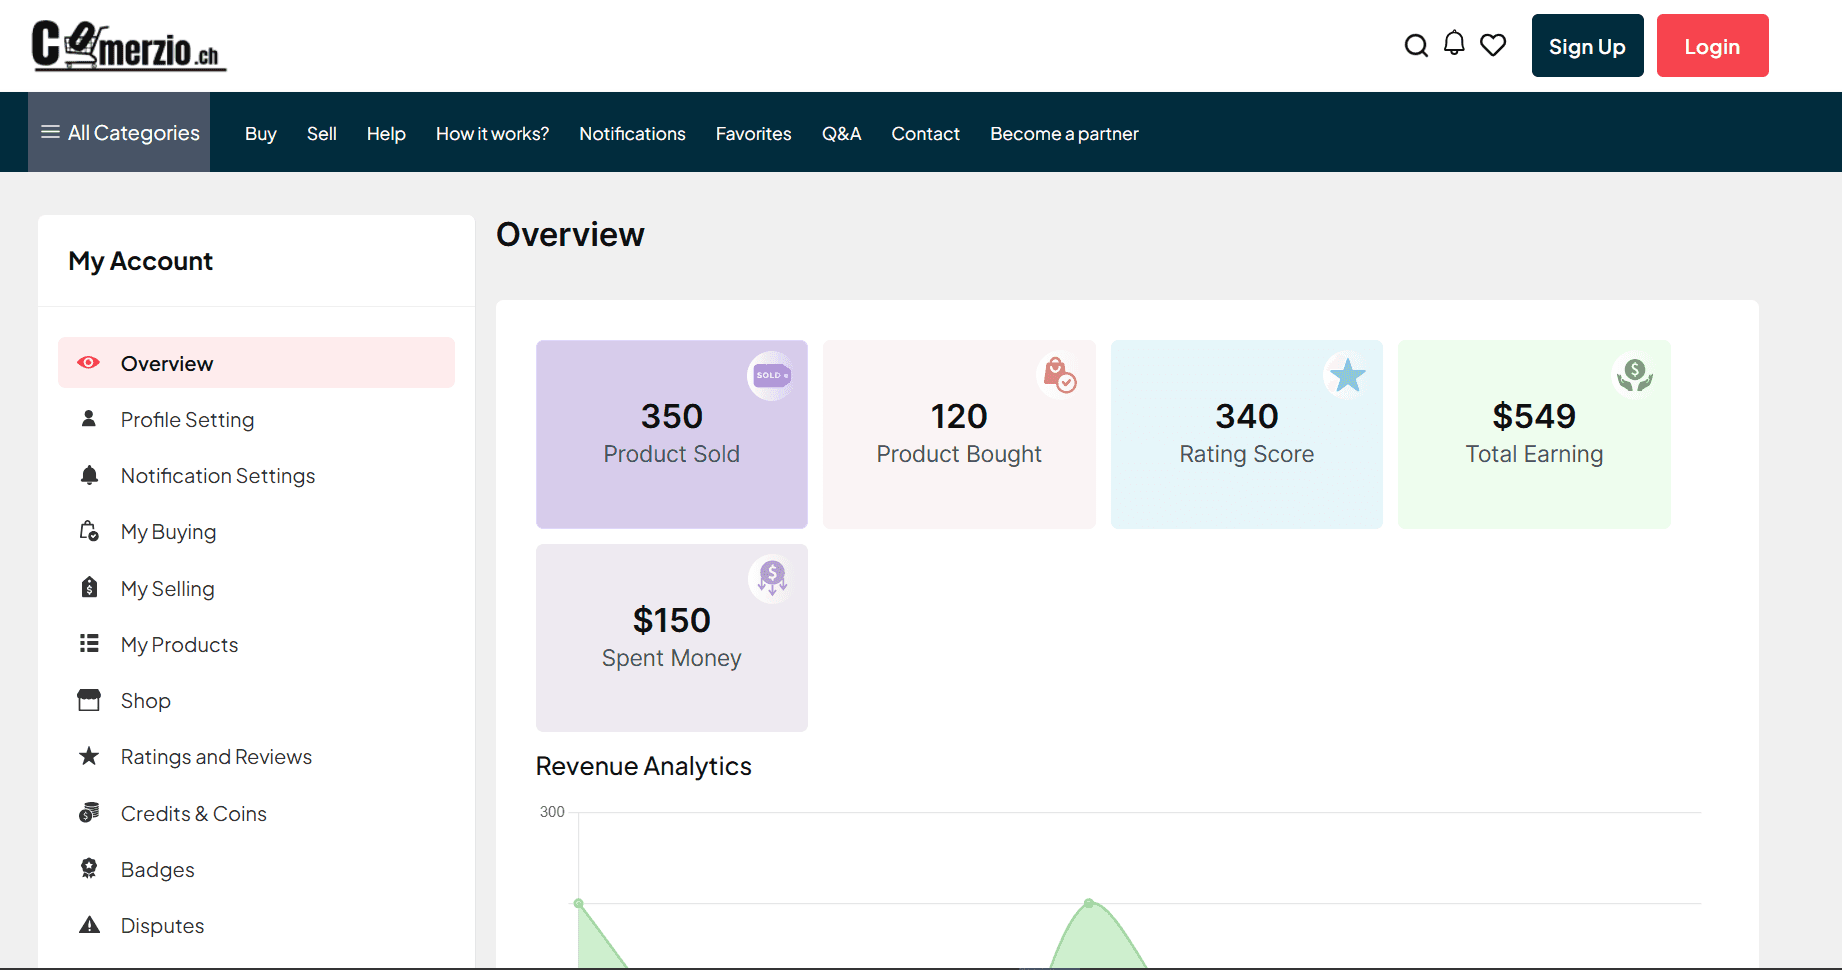Viewport: 1842px width, 970px height.
Task: Click the dollar bag icon beside My Selling
Action: coord(89,587)
